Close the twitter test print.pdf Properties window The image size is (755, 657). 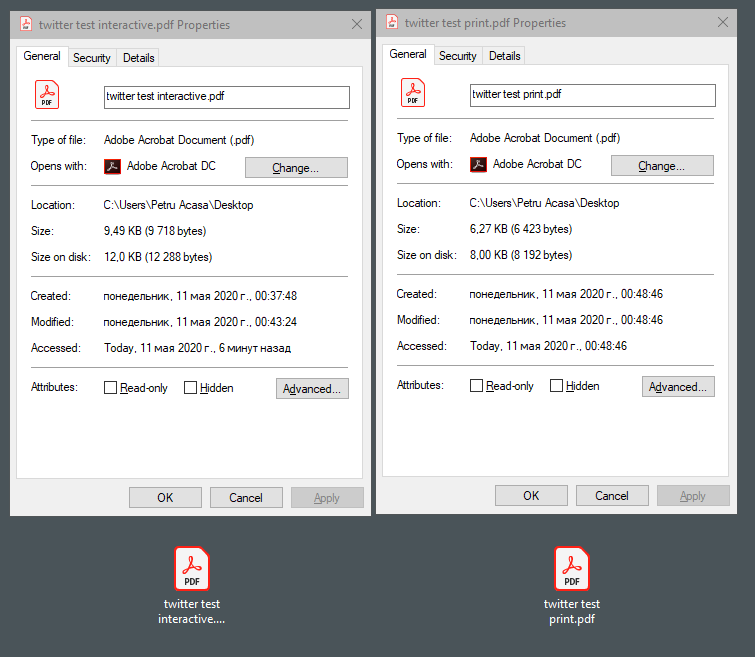(723, 22)
